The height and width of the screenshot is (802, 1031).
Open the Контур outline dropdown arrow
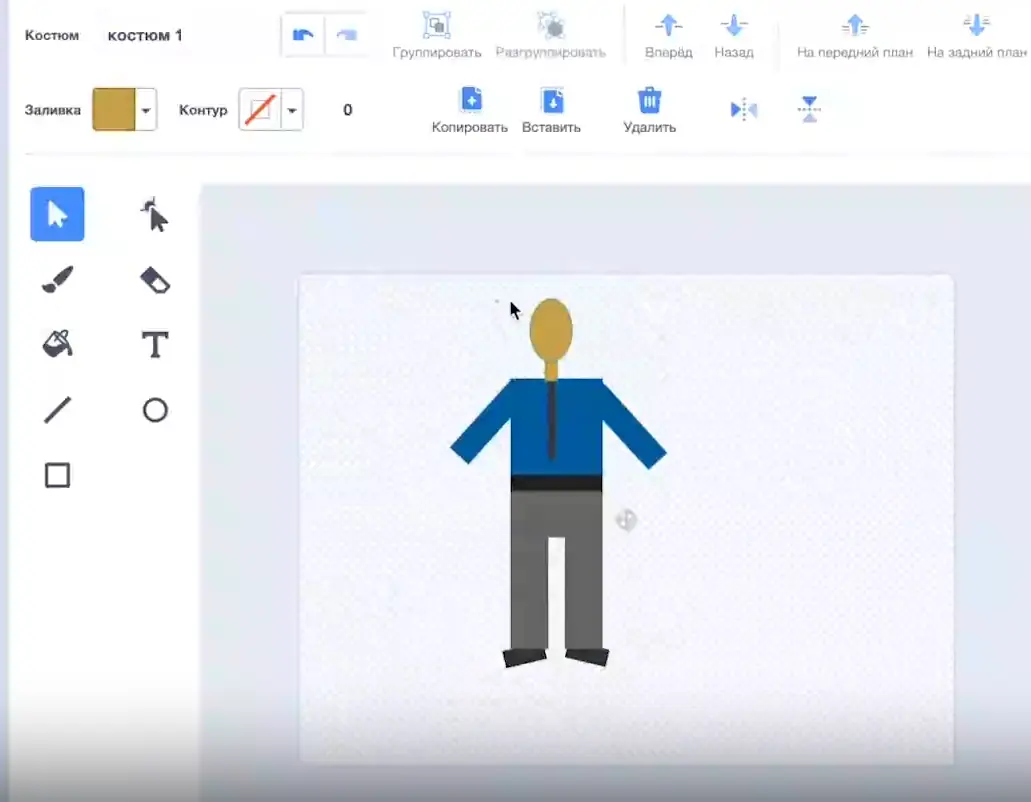click(x=292, y=110)
